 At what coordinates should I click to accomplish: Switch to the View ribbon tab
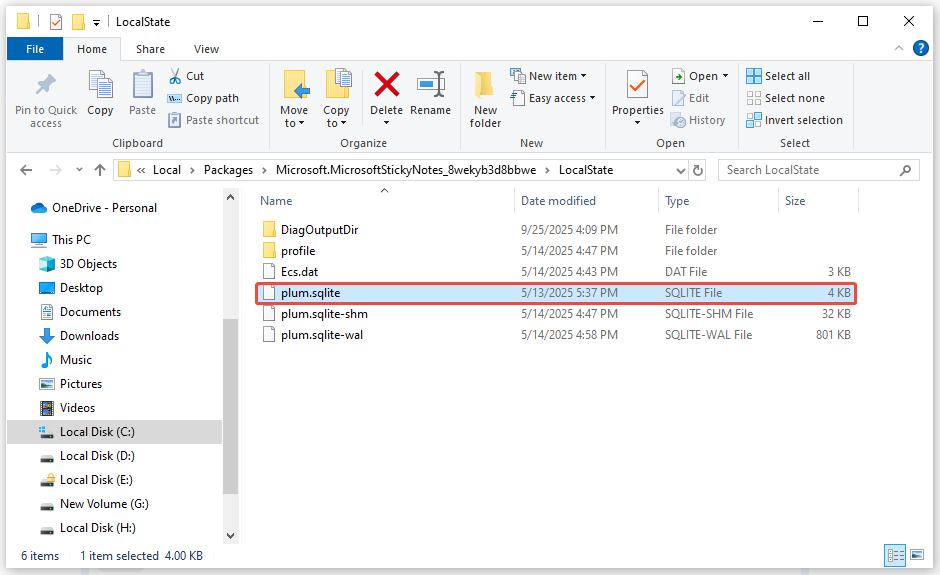[x=206, y=49]
